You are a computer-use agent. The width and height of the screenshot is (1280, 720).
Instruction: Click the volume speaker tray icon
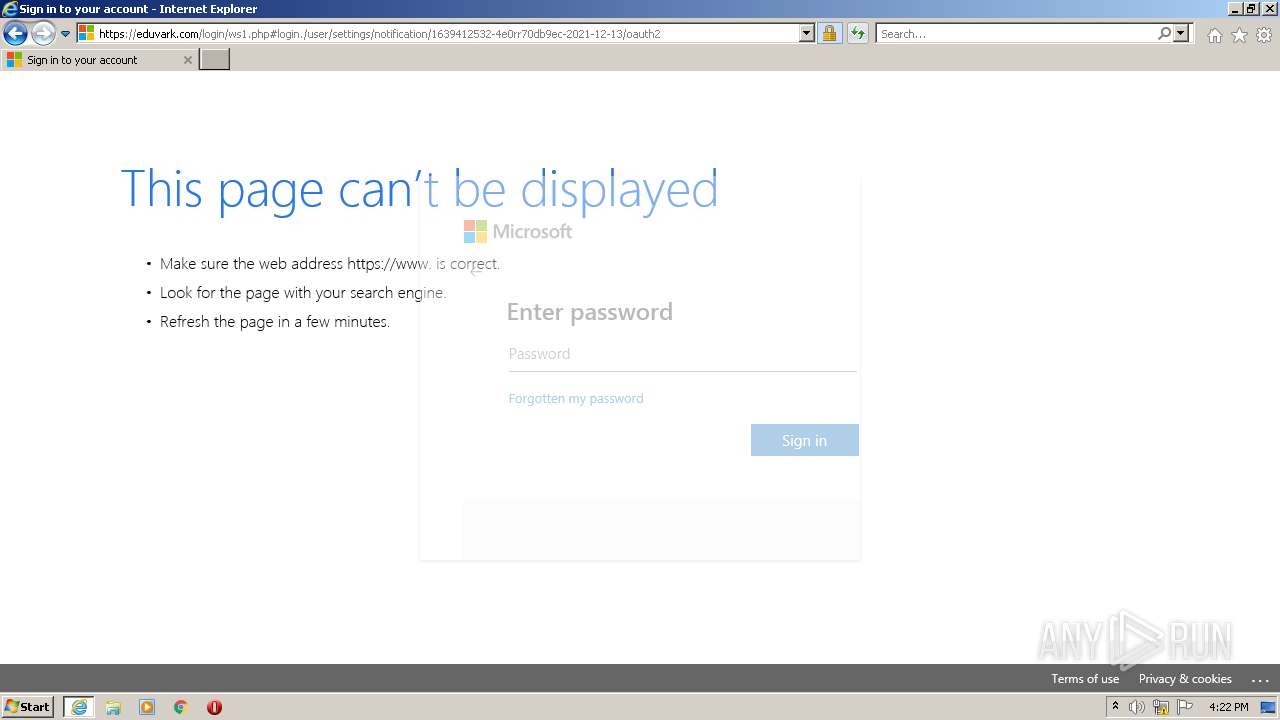[1137, 707]
